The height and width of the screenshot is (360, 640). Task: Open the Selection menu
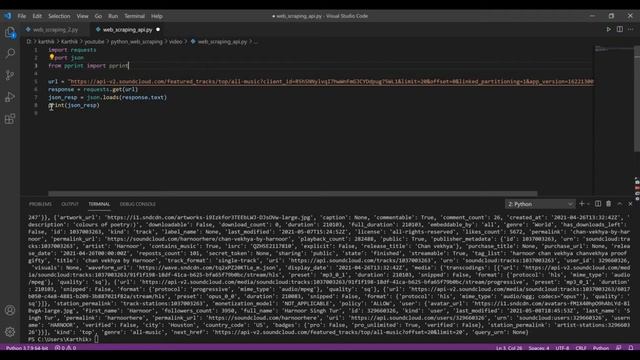(x=59, y=16)
